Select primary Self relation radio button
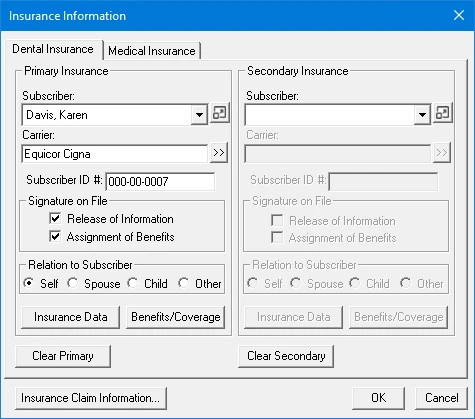The height and width of the screenshot is (419, 475). click(x=29, y=283)
